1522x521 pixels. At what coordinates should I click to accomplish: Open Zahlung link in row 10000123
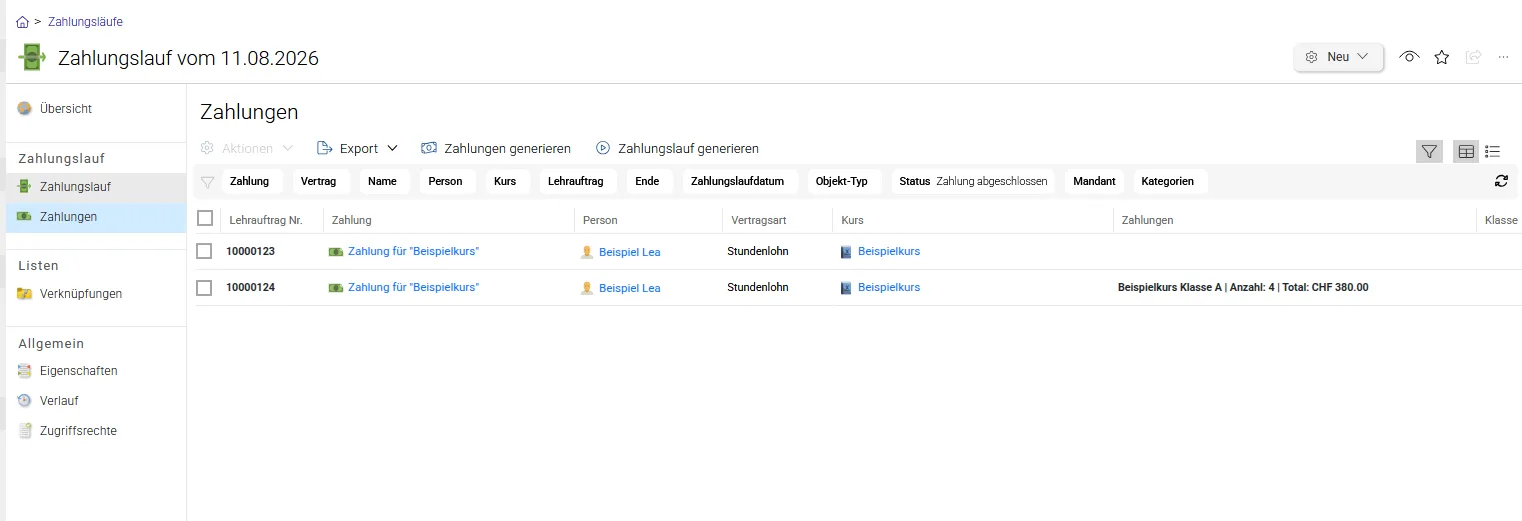[413, 251]
